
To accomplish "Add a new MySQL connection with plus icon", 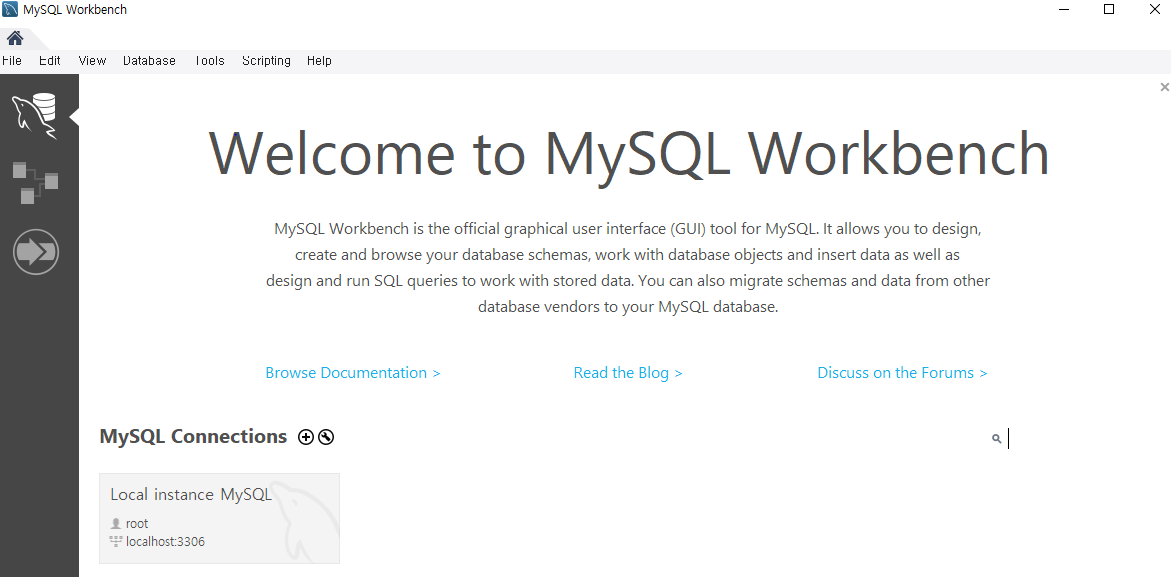I will point(305,437).
